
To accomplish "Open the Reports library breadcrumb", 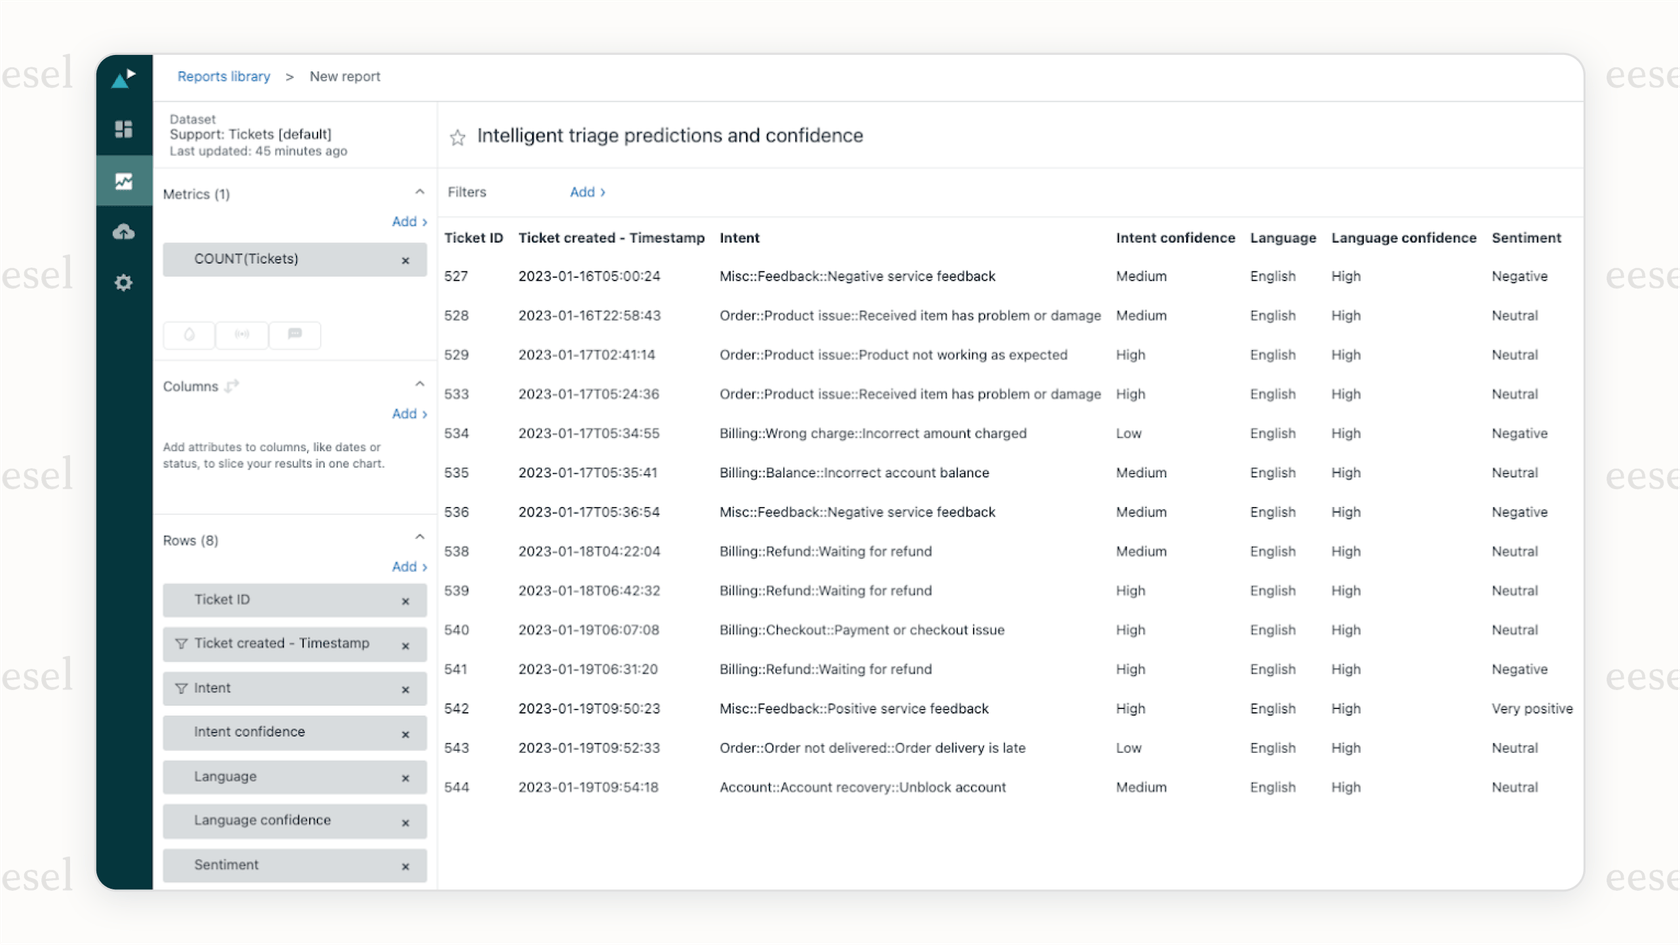I will point(223,77).
